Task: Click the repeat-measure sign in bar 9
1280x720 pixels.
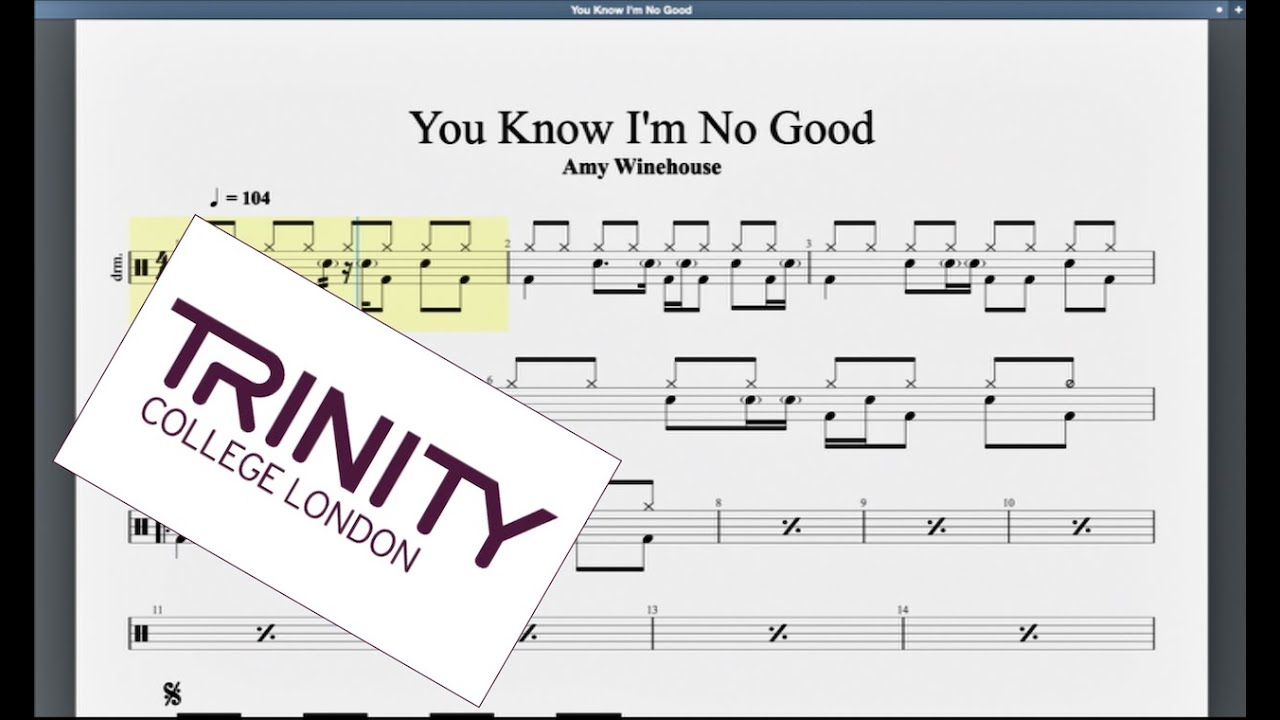Action: tap(936, 527)
